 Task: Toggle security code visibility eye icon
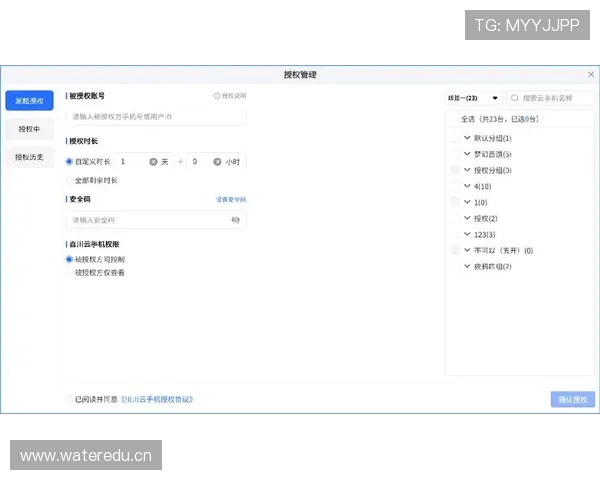click(x=236, y=220)
